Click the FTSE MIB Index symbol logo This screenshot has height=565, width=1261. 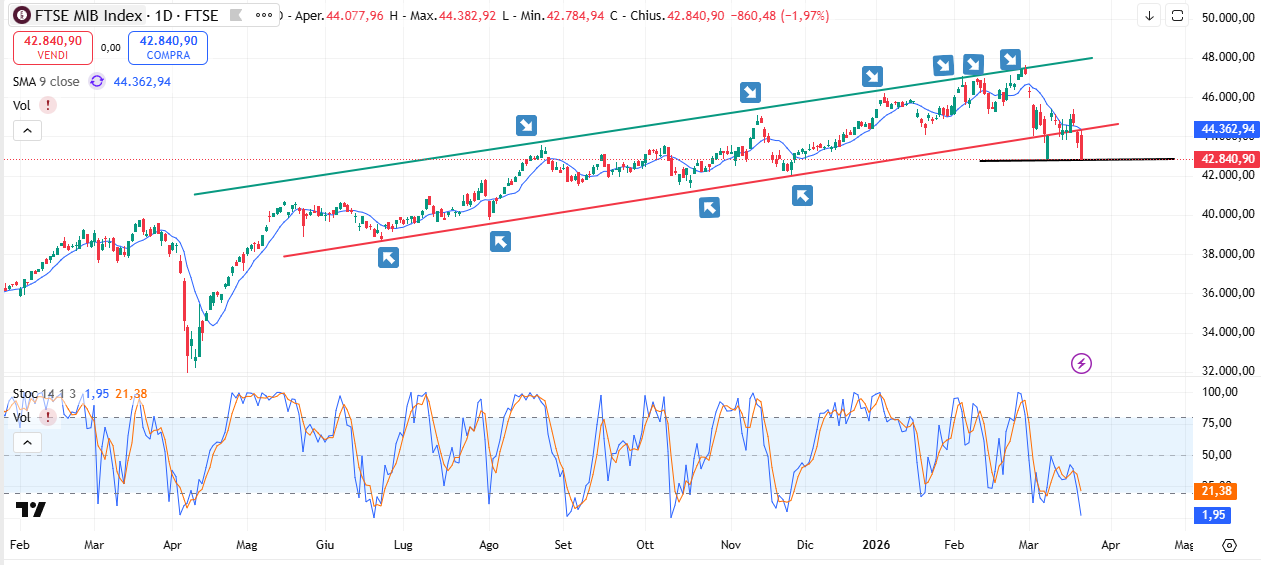(x=21, y=16)
